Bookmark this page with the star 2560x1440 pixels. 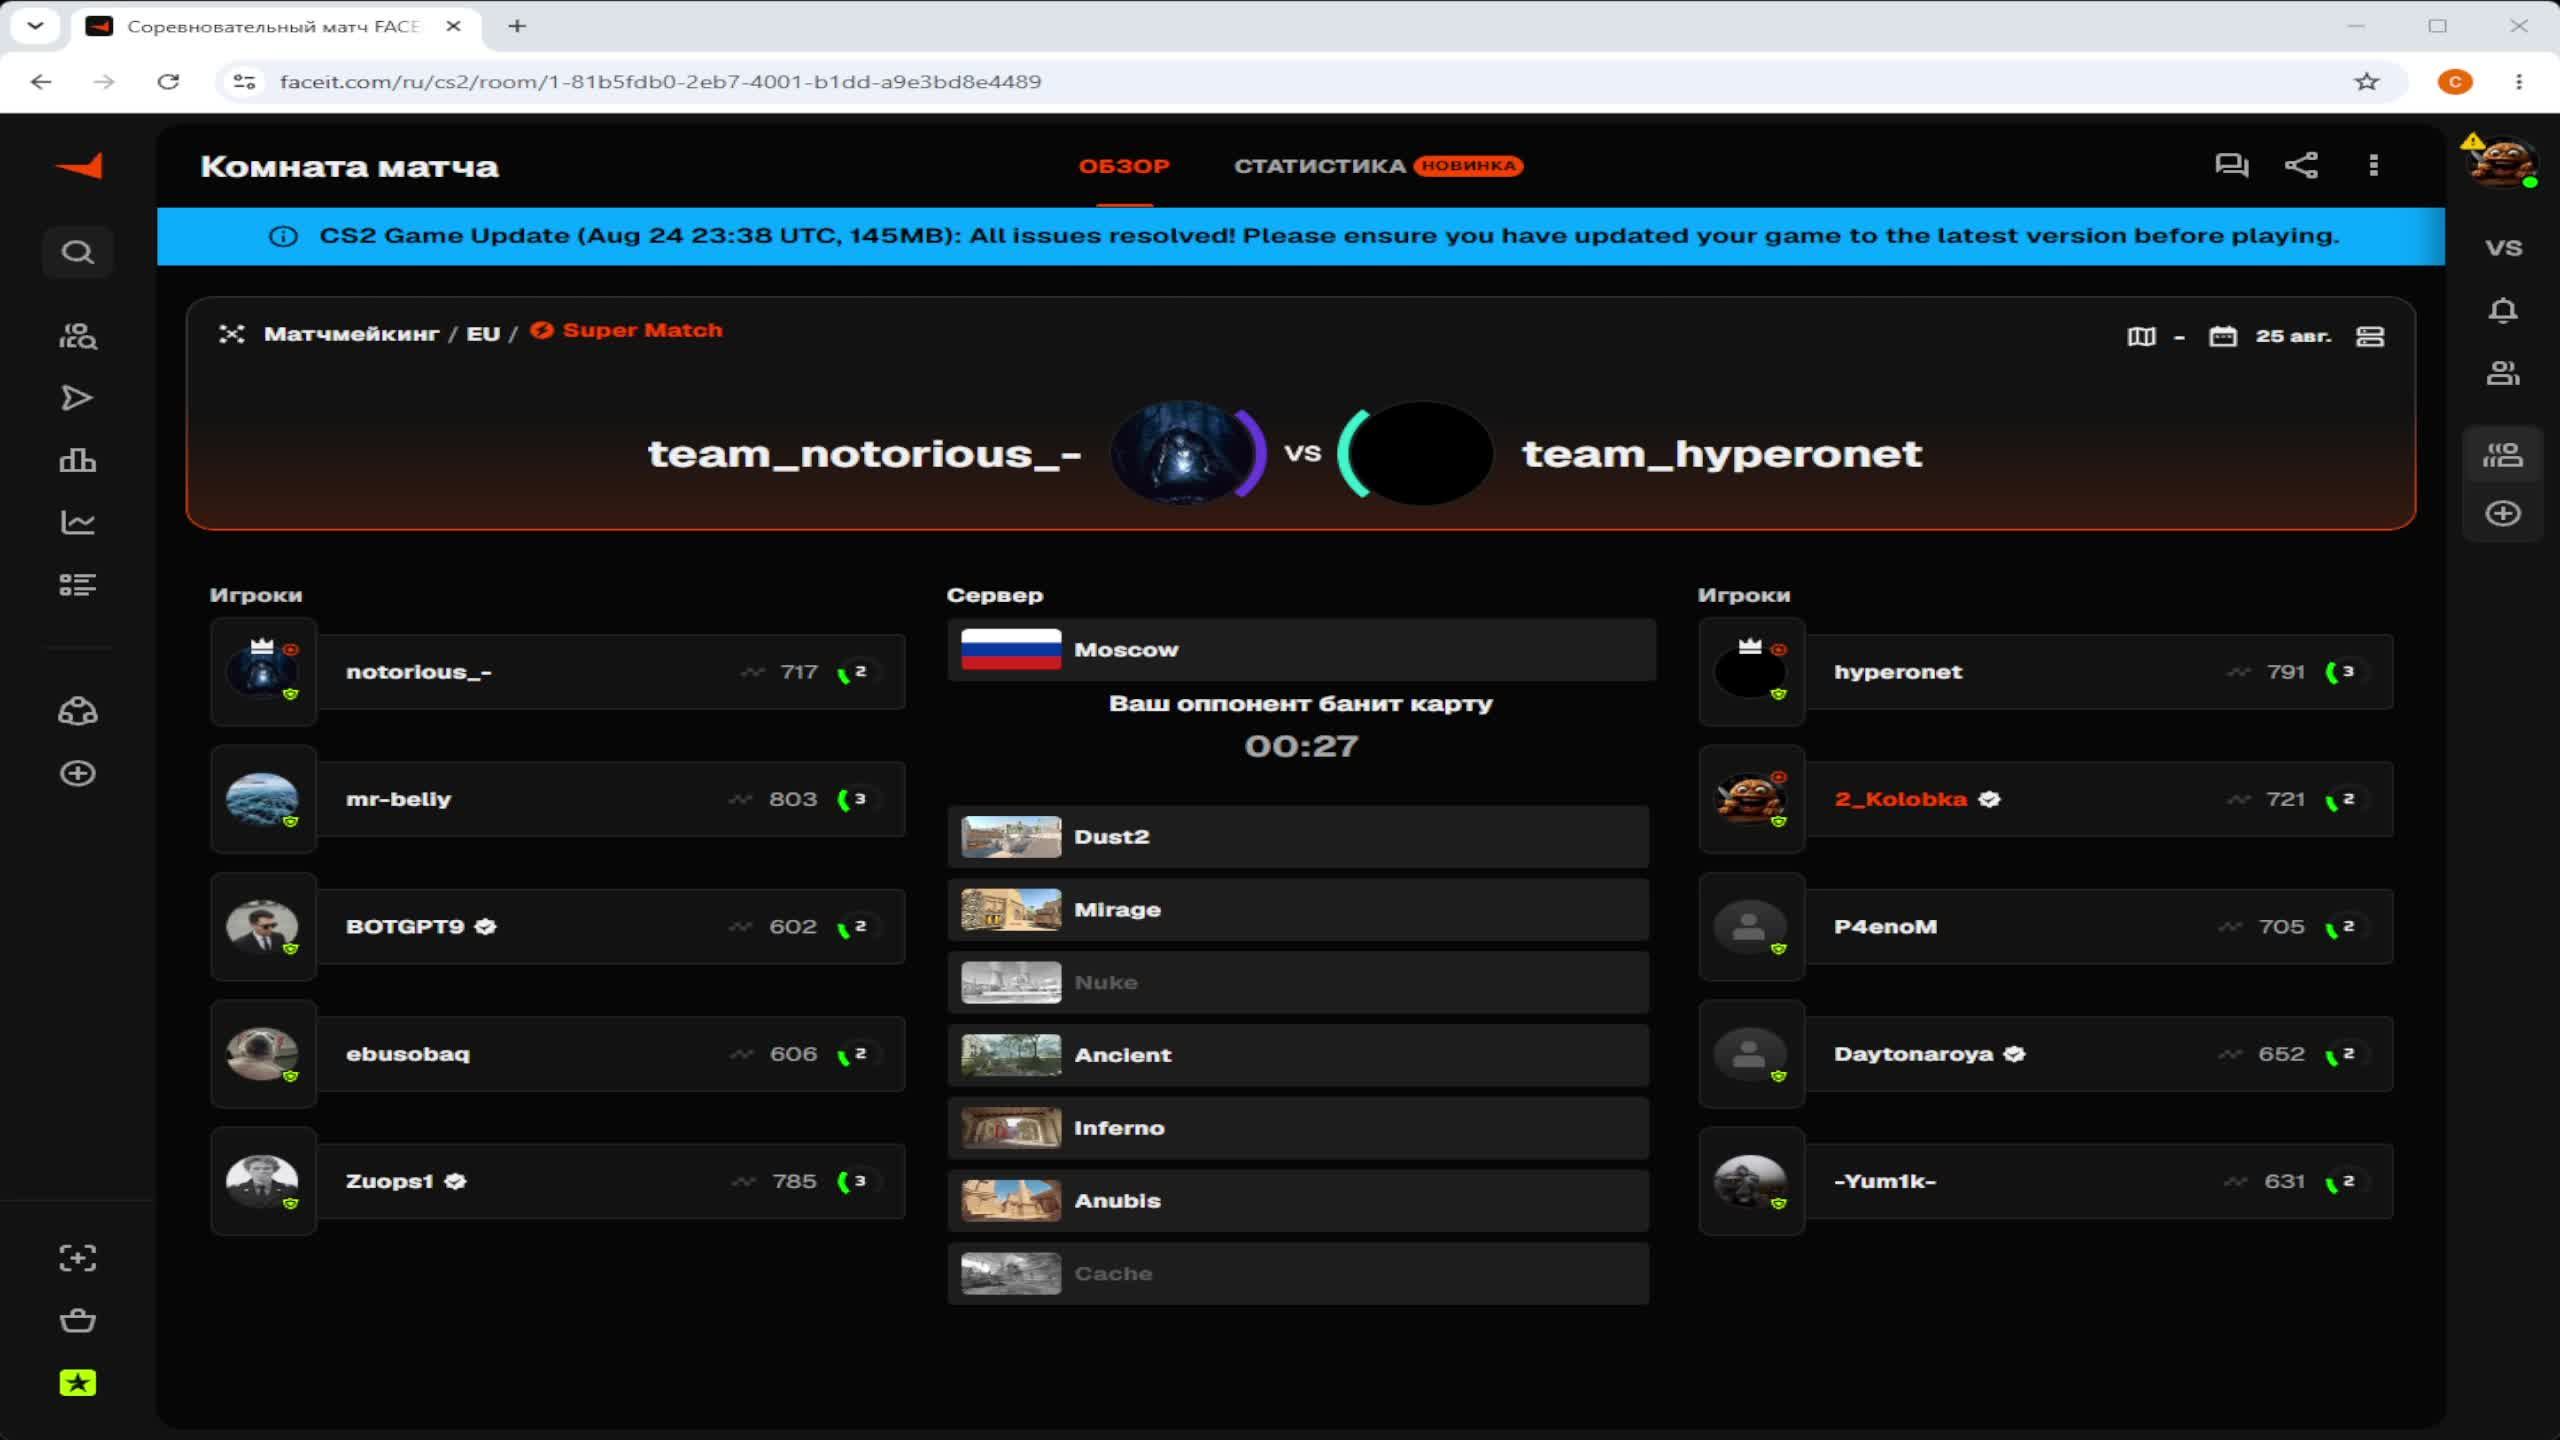tap(2366, 82)
